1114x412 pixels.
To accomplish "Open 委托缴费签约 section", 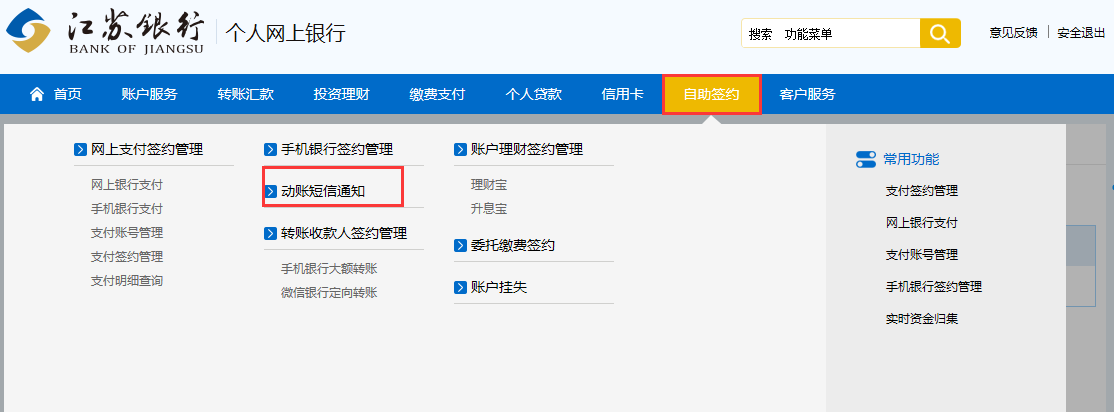I will 512,245.
